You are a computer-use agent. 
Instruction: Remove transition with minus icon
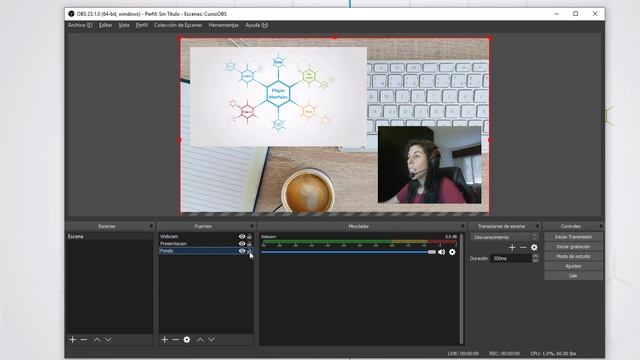tap(523, 247)
